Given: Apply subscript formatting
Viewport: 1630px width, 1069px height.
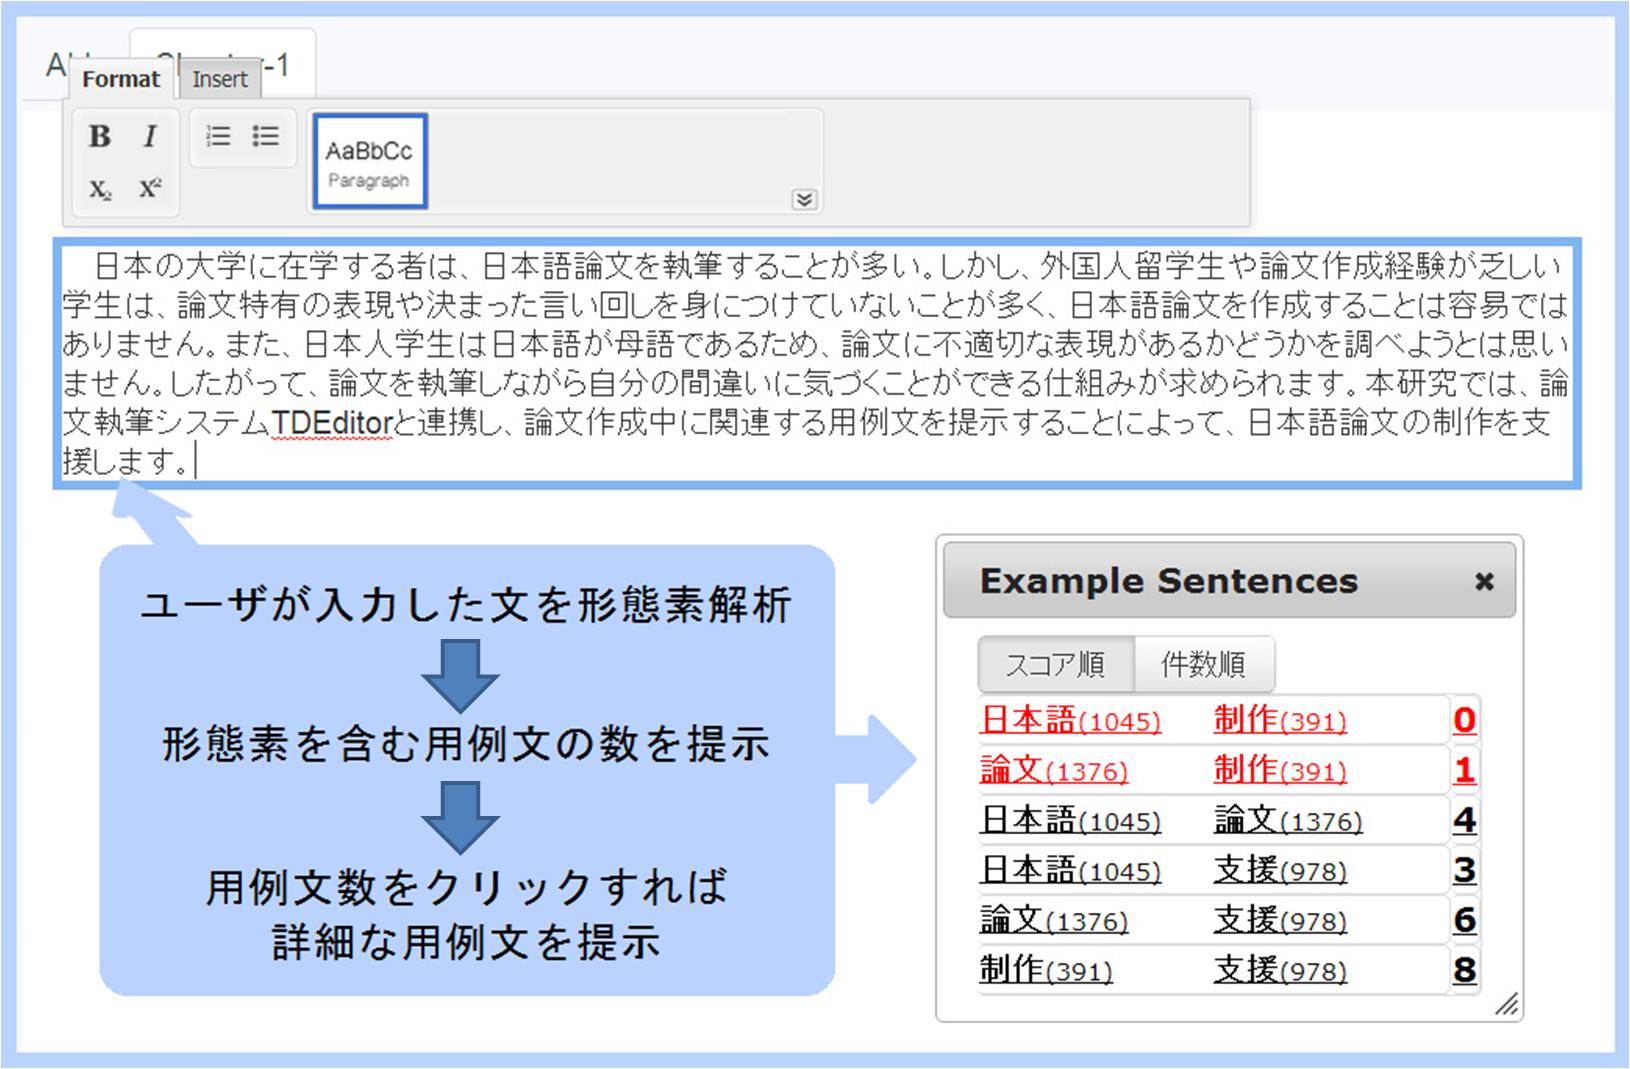Looking at the screenshot, I should tap(100, 189).
